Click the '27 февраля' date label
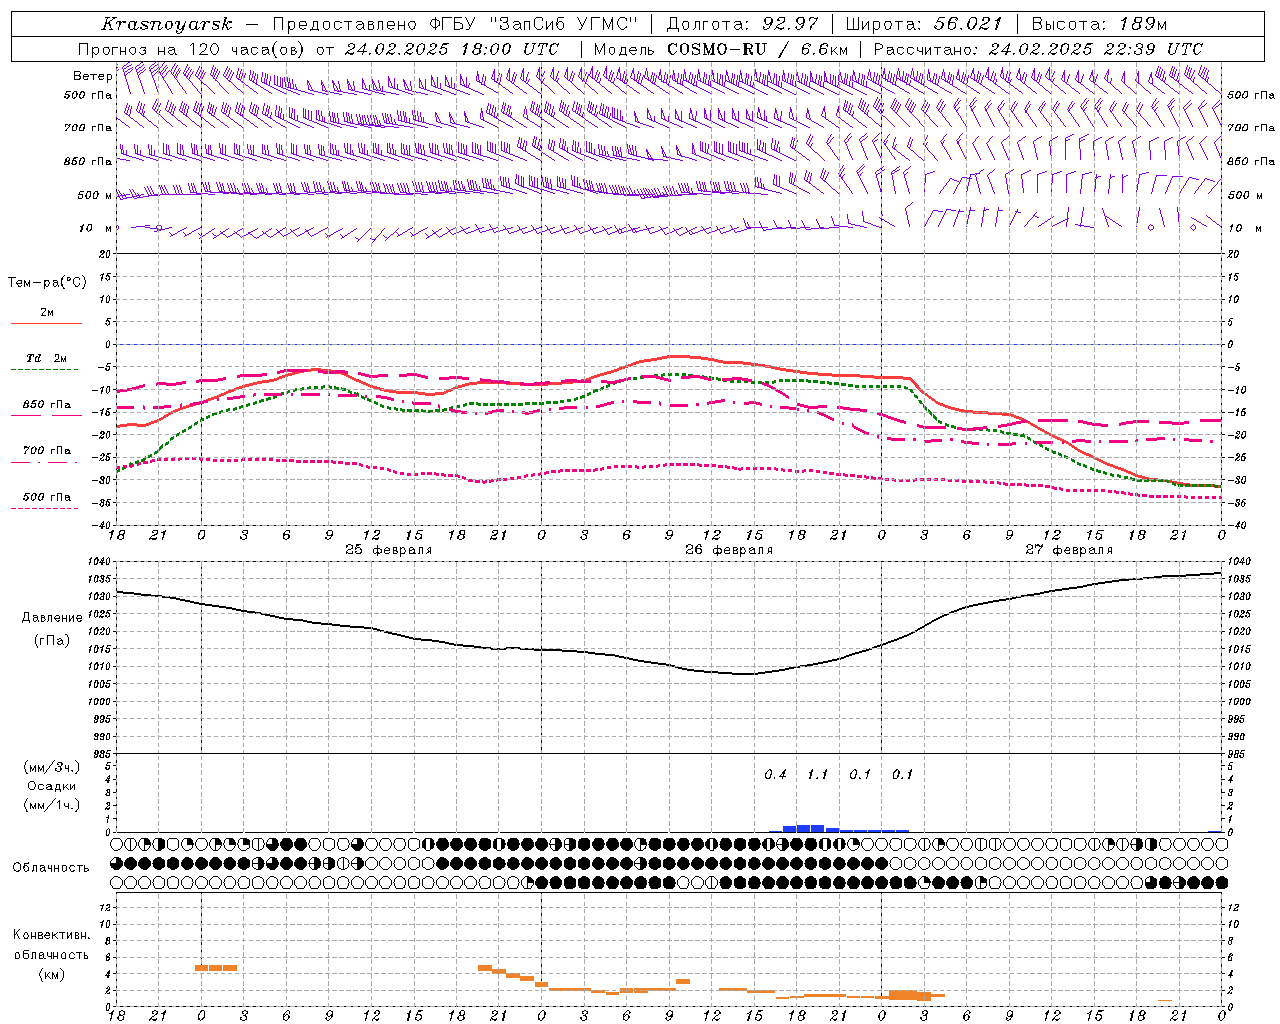Viewport: 1280px width, 1024px height. click(1068, 550)
